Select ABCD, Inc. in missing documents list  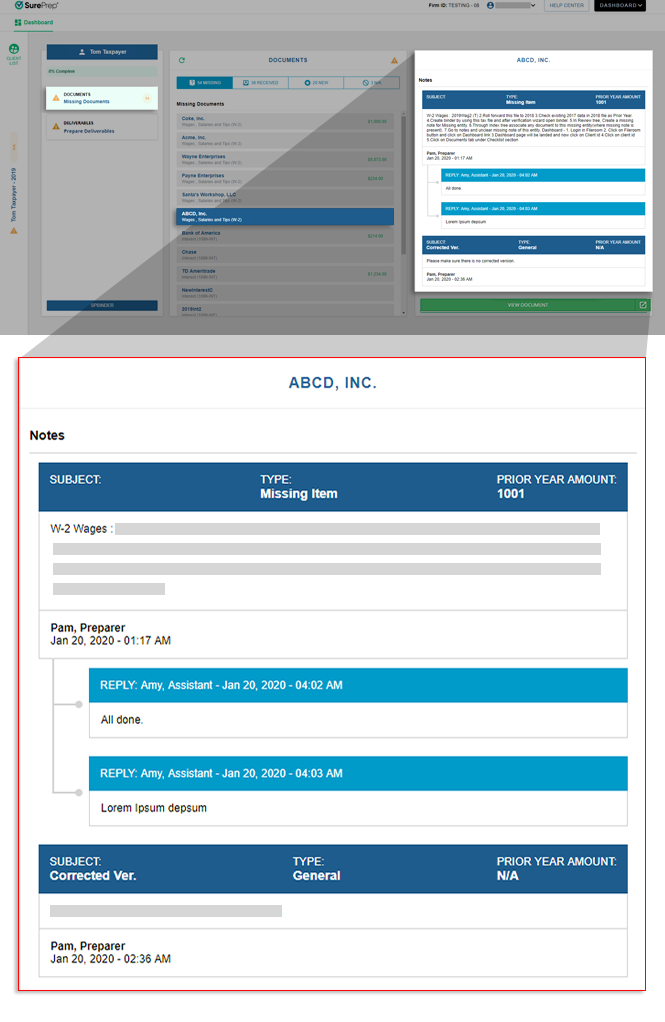click(x=285, y=216)
